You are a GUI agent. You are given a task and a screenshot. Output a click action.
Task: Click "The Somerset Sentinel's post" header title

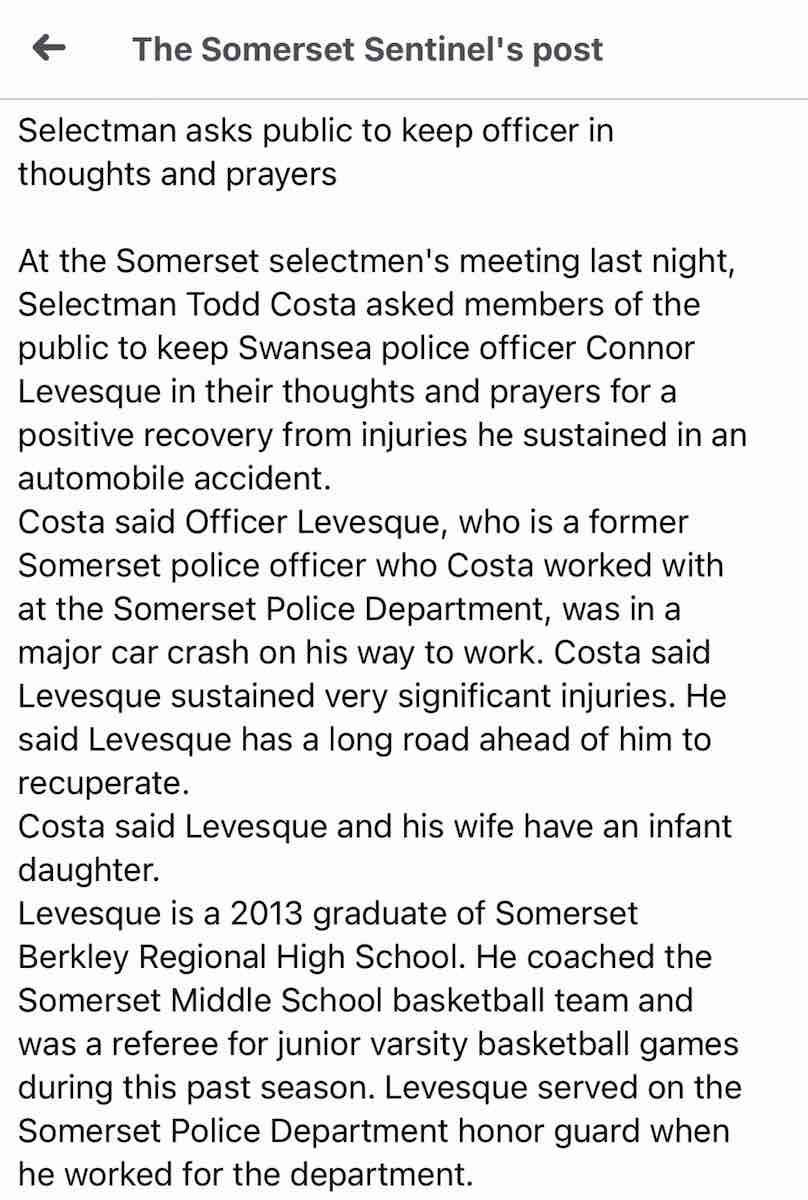[x=368, y=49]
